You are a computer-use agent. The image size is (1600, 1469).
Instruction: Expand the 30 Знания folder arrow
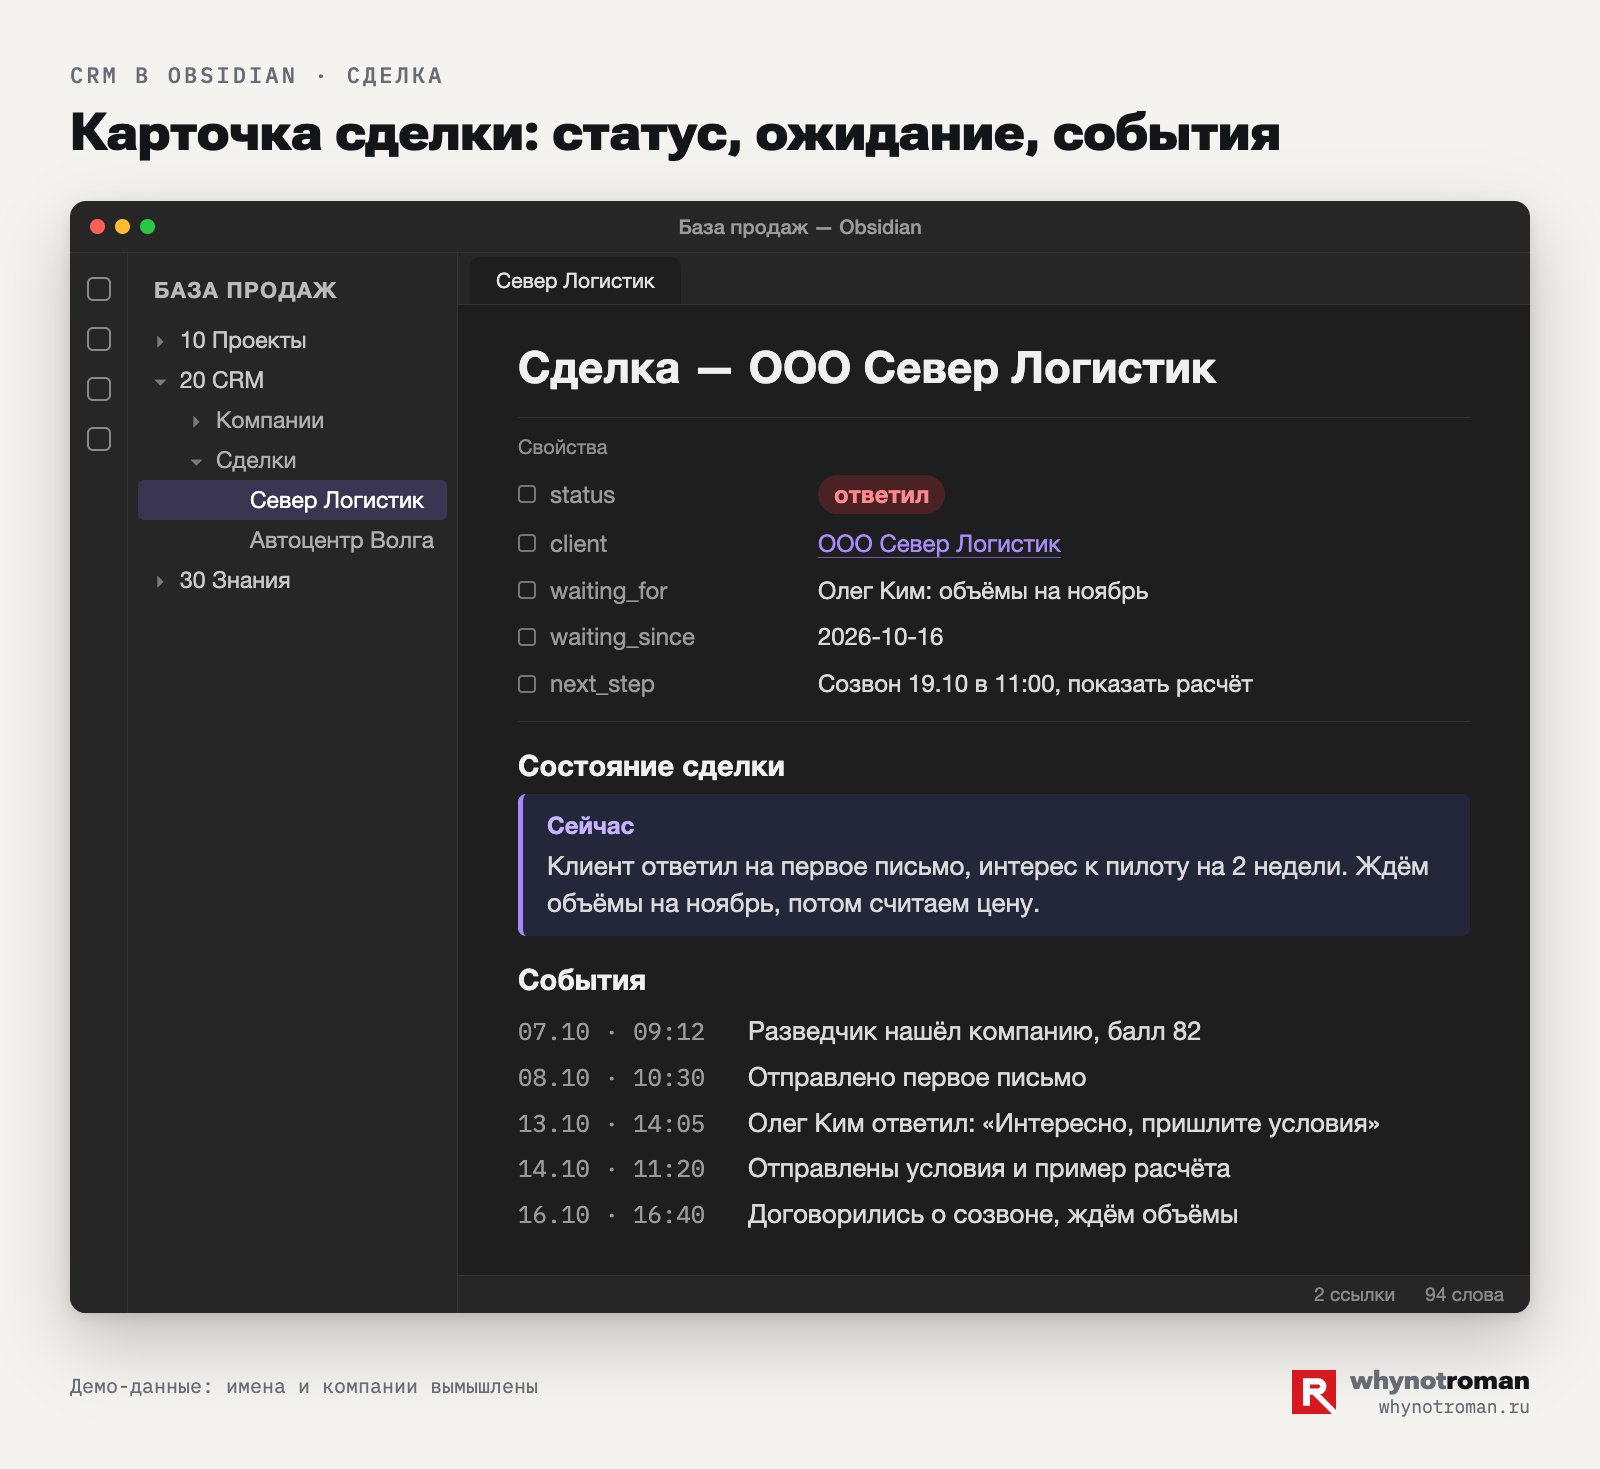160,581
